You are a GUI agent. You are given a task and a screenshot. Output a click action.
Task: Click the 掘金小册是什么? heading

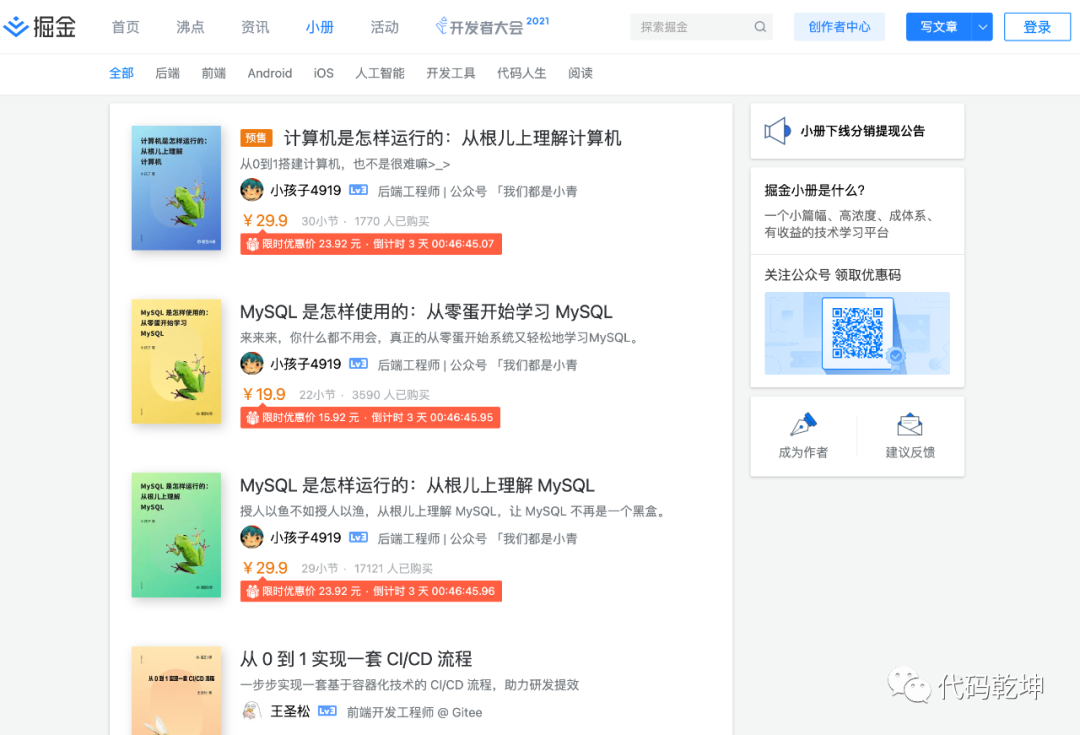coord(814,190)
